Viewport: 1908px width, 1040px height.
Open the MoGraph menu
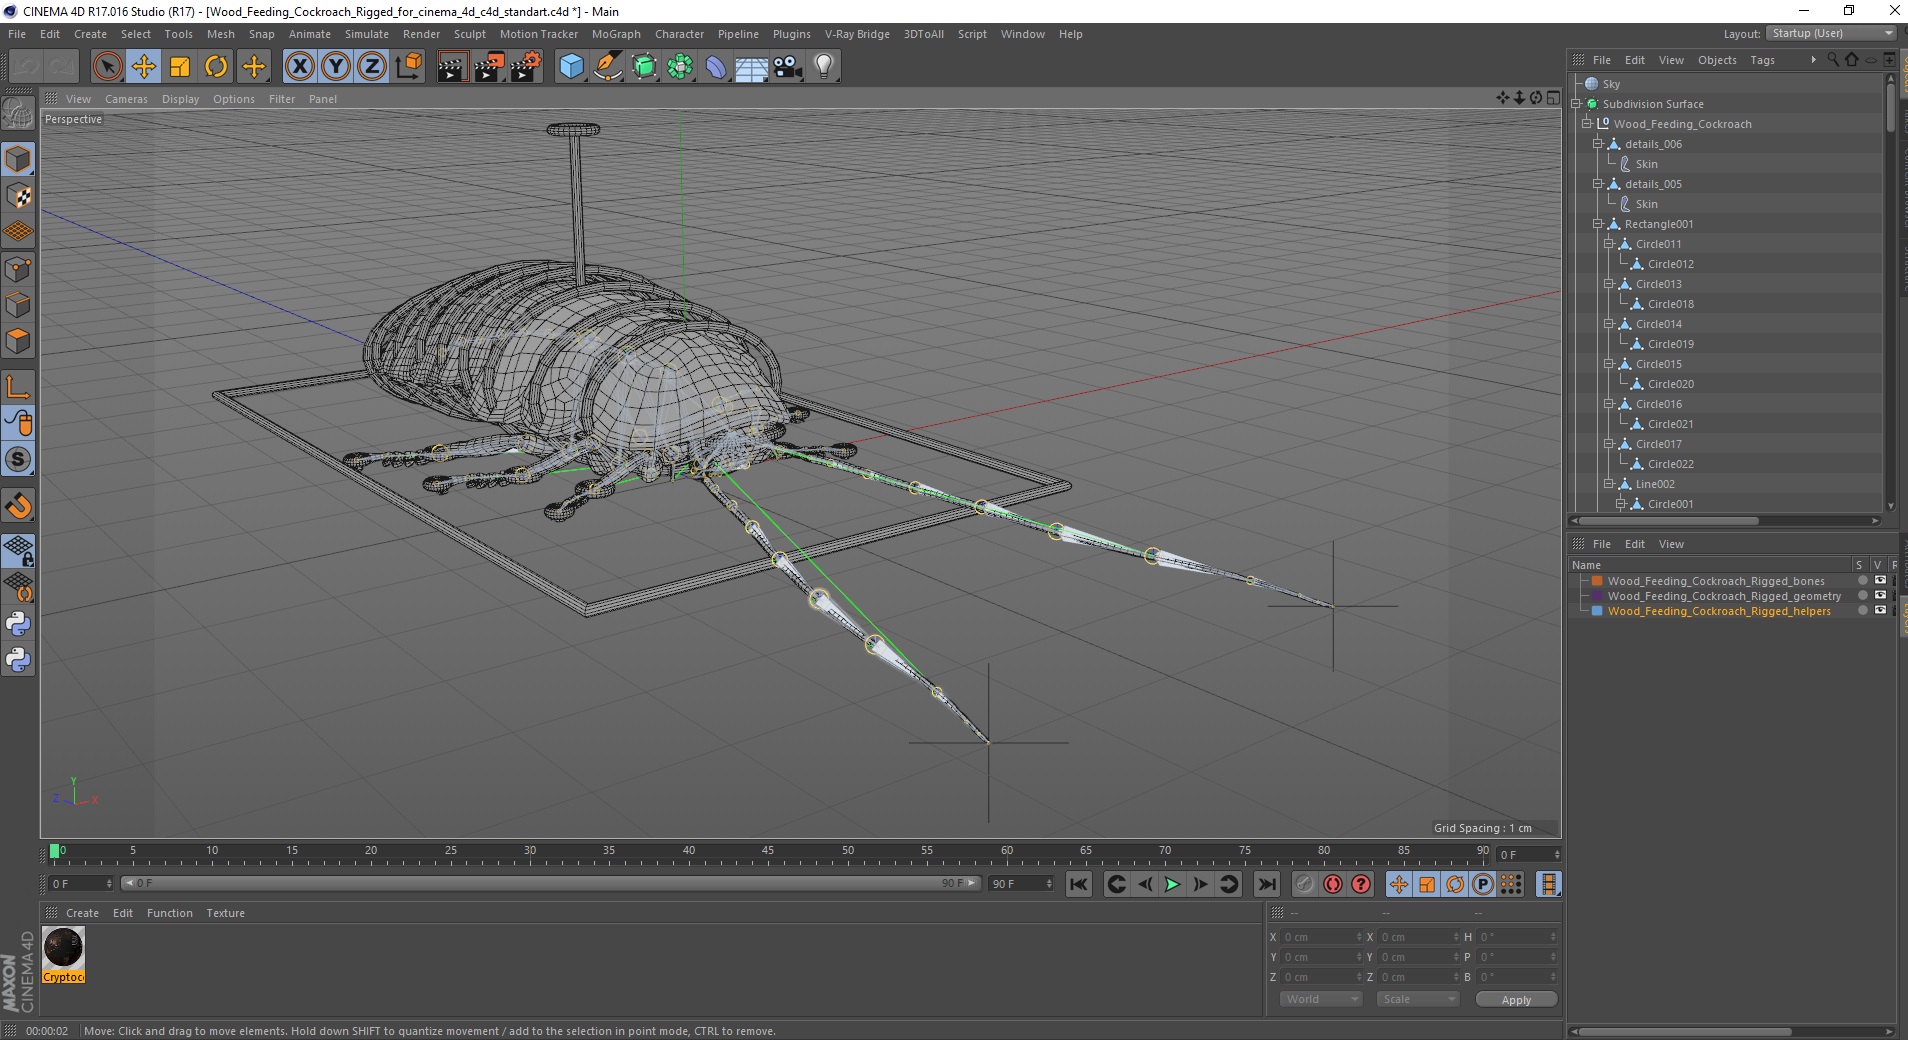click(615, 34)
